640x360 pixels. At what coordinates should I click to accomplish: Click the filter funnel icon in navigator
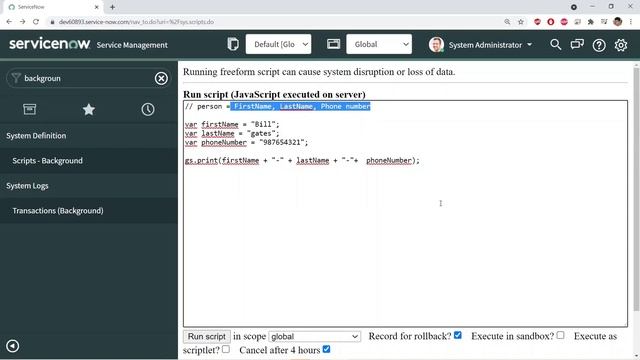click(x=16, y=78)
